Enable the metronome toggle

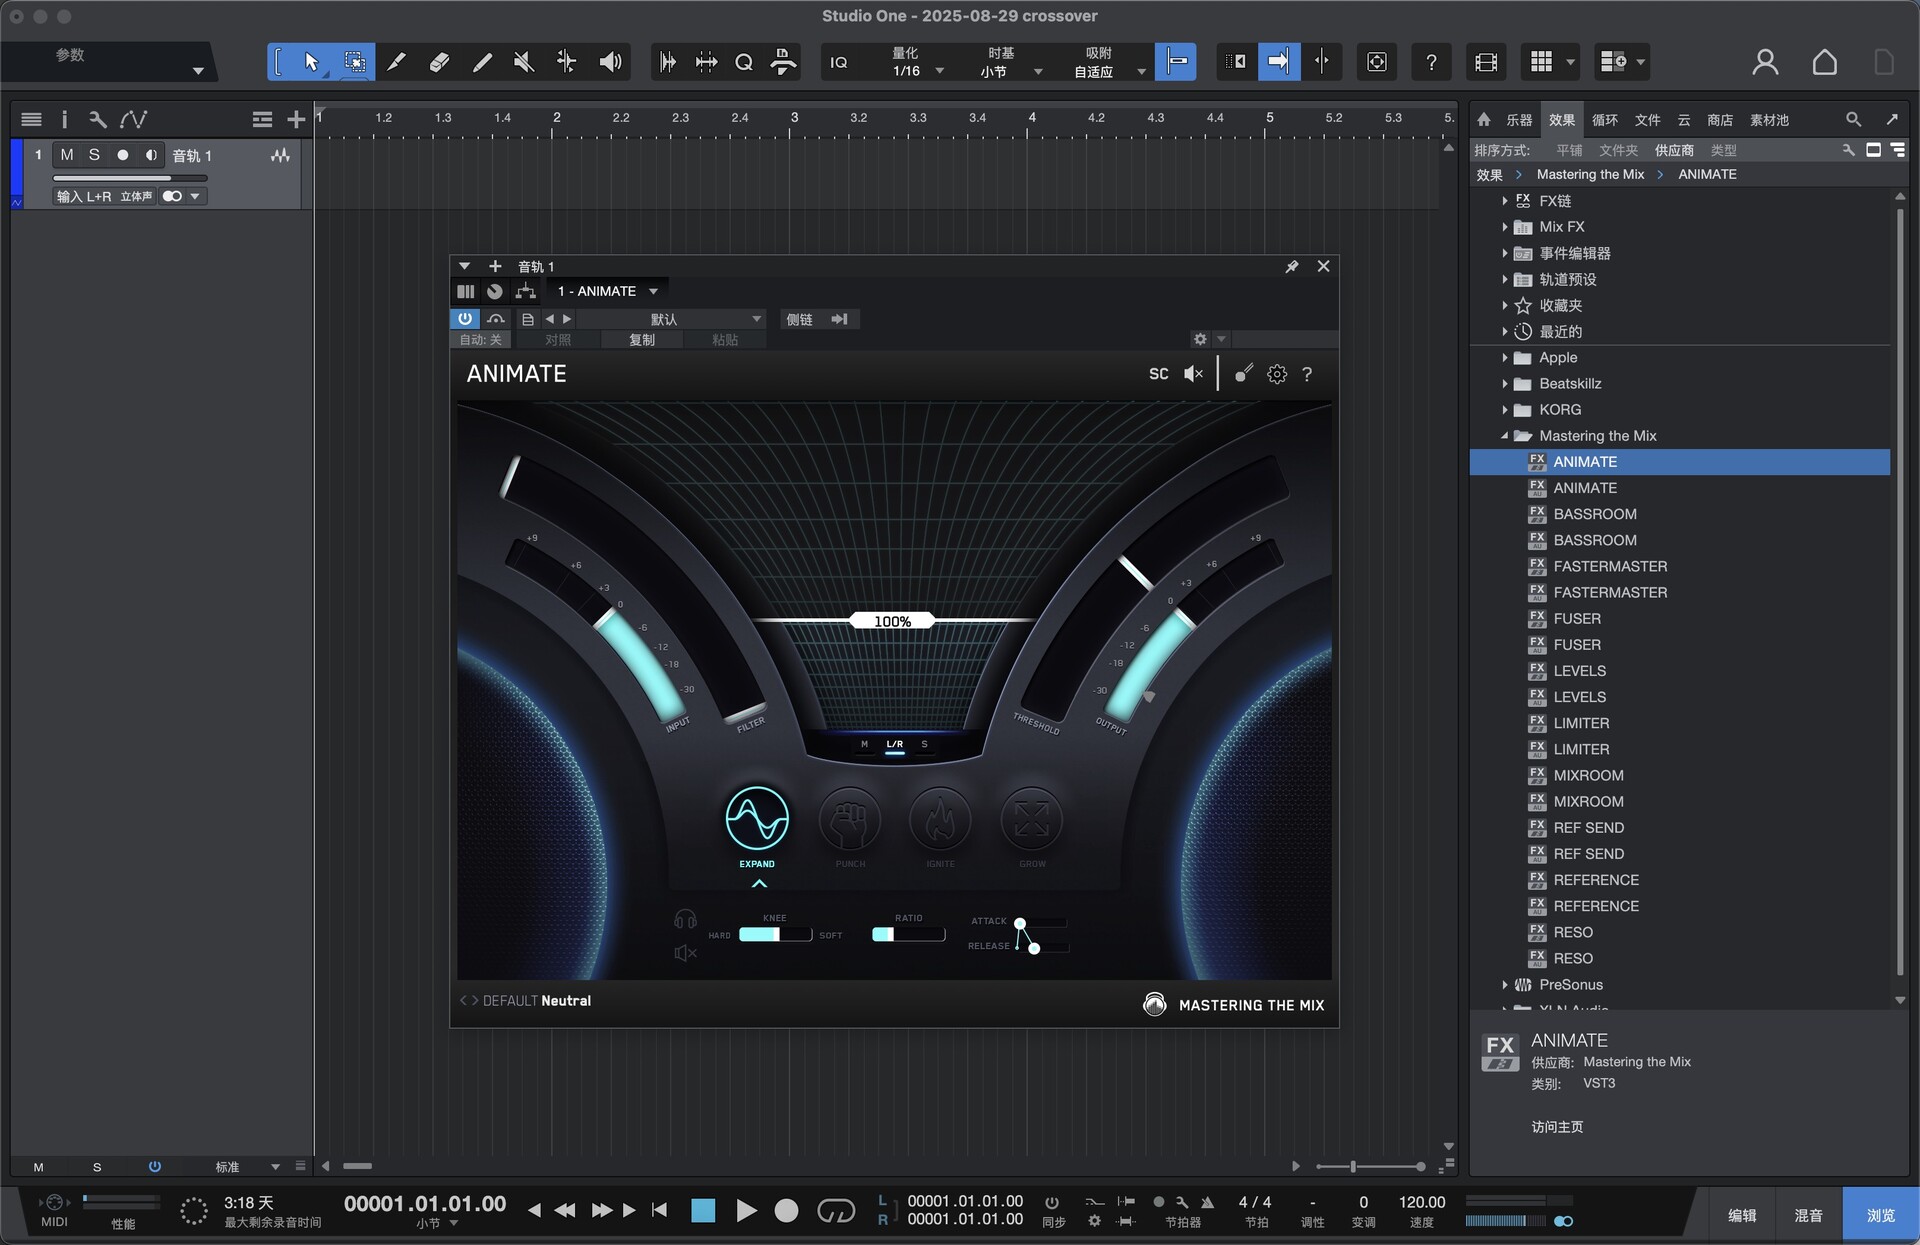click(1207, 1203)
